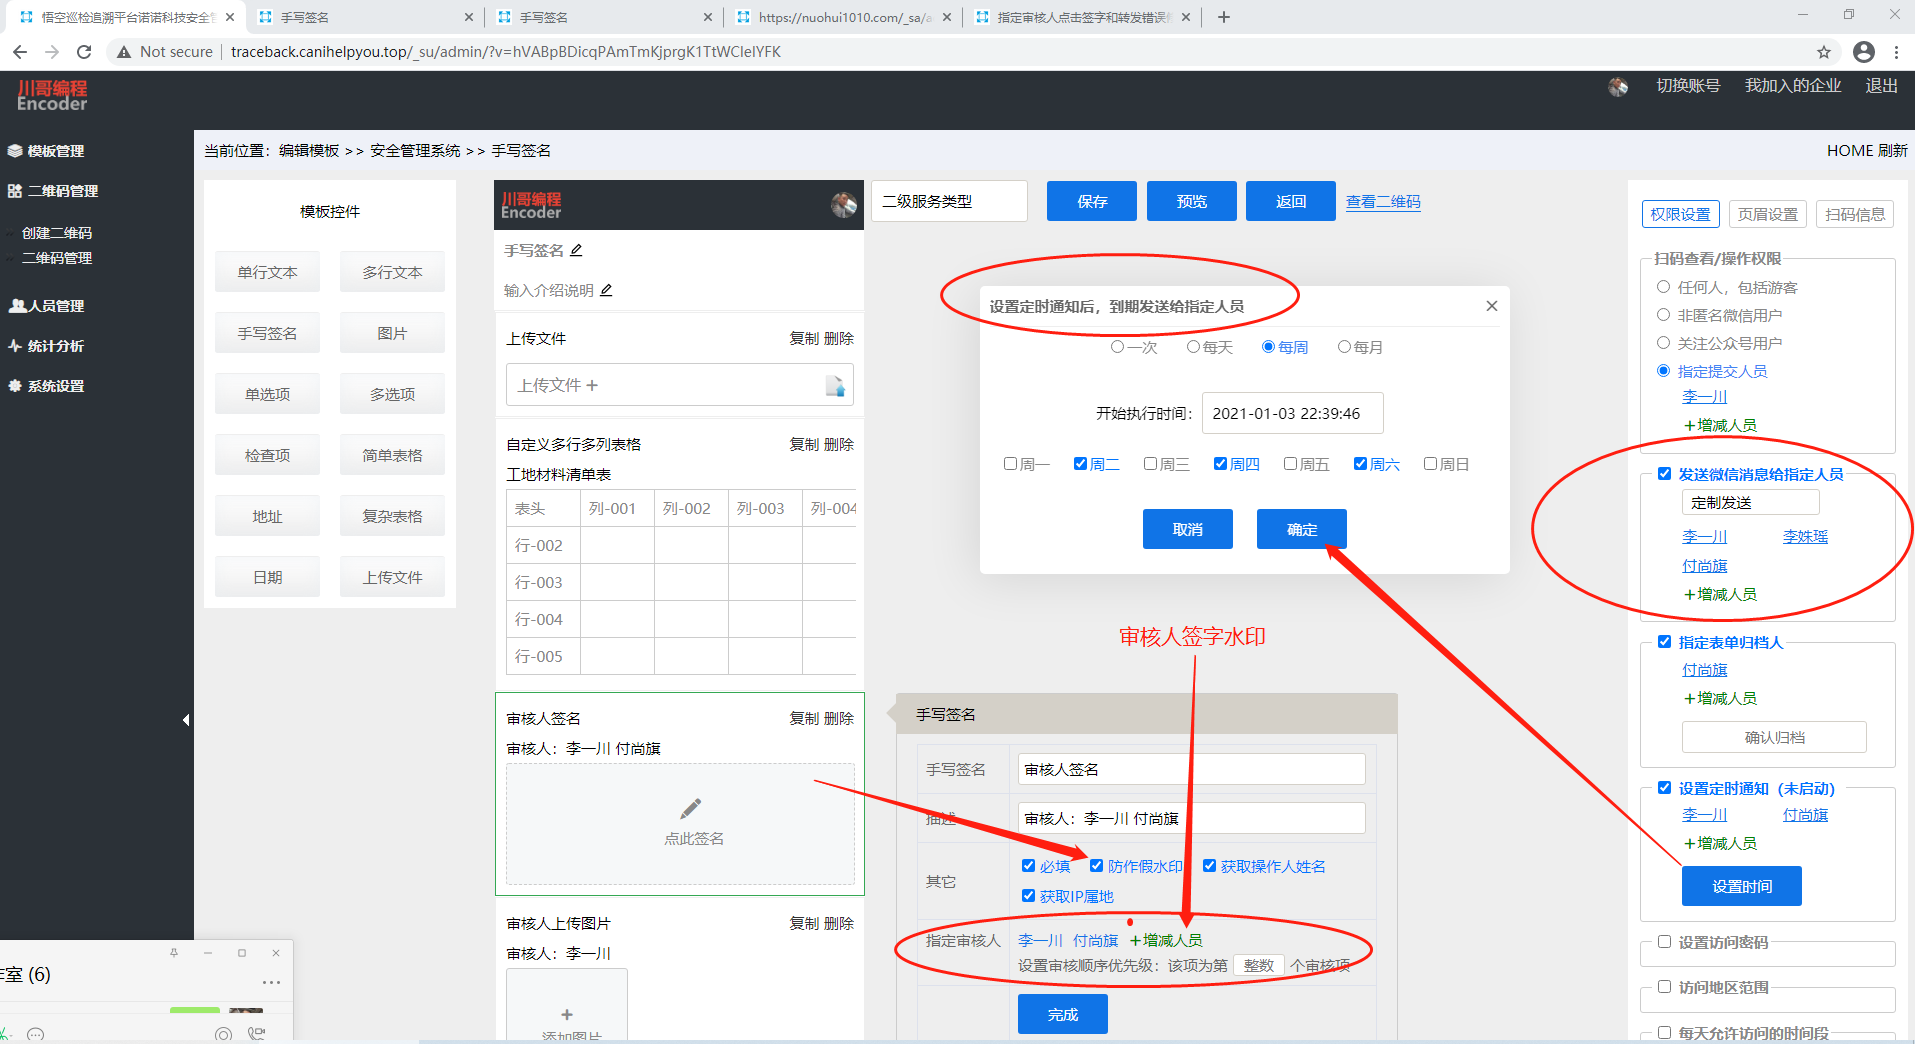Open 二维码管理 in the left sidebar
The height and width of the screenshot is (1044, 1915).
click(x=64, y=191)
